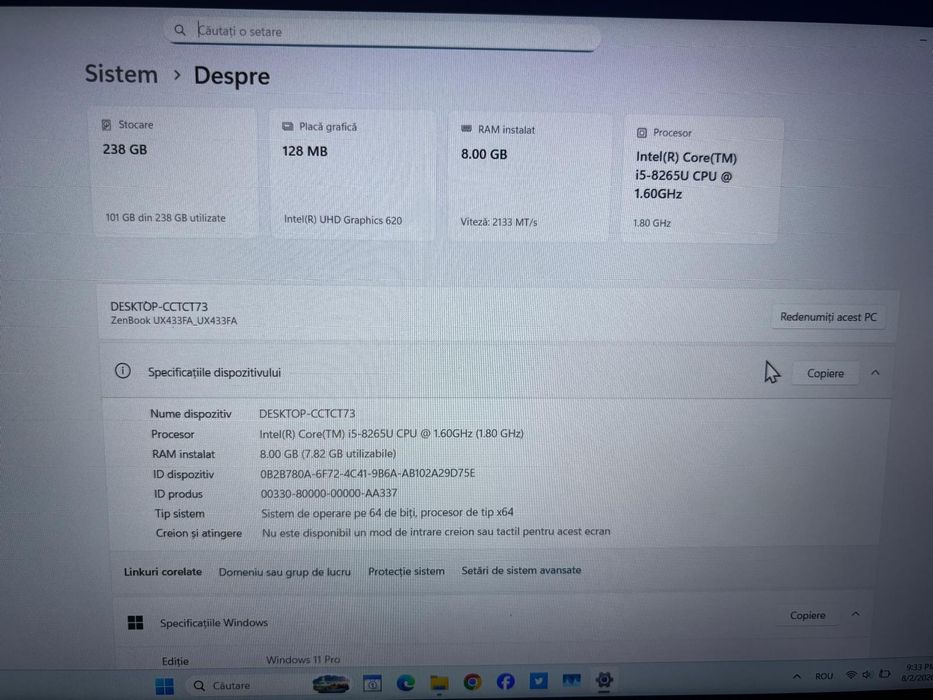Open the Twitter app on taskbar

tap(538, 680)
